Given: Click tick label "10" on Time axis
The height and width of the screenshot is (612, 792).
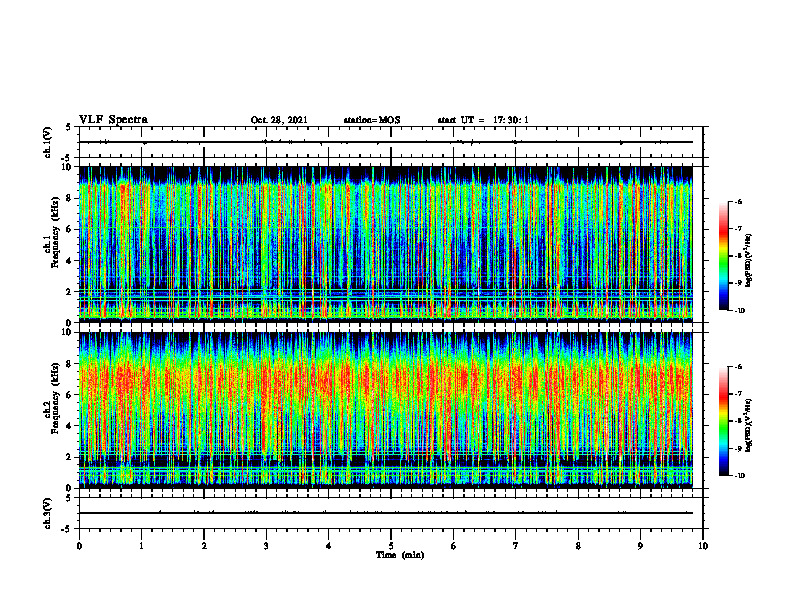Looking at the screenshot, I should (703, 546).
